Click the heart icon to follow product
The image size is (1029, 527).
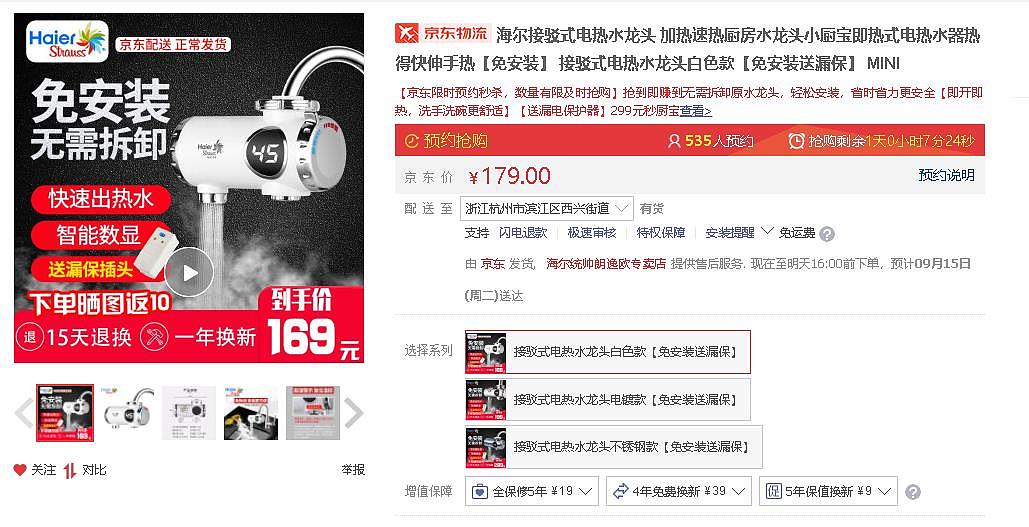click(20, 470)
